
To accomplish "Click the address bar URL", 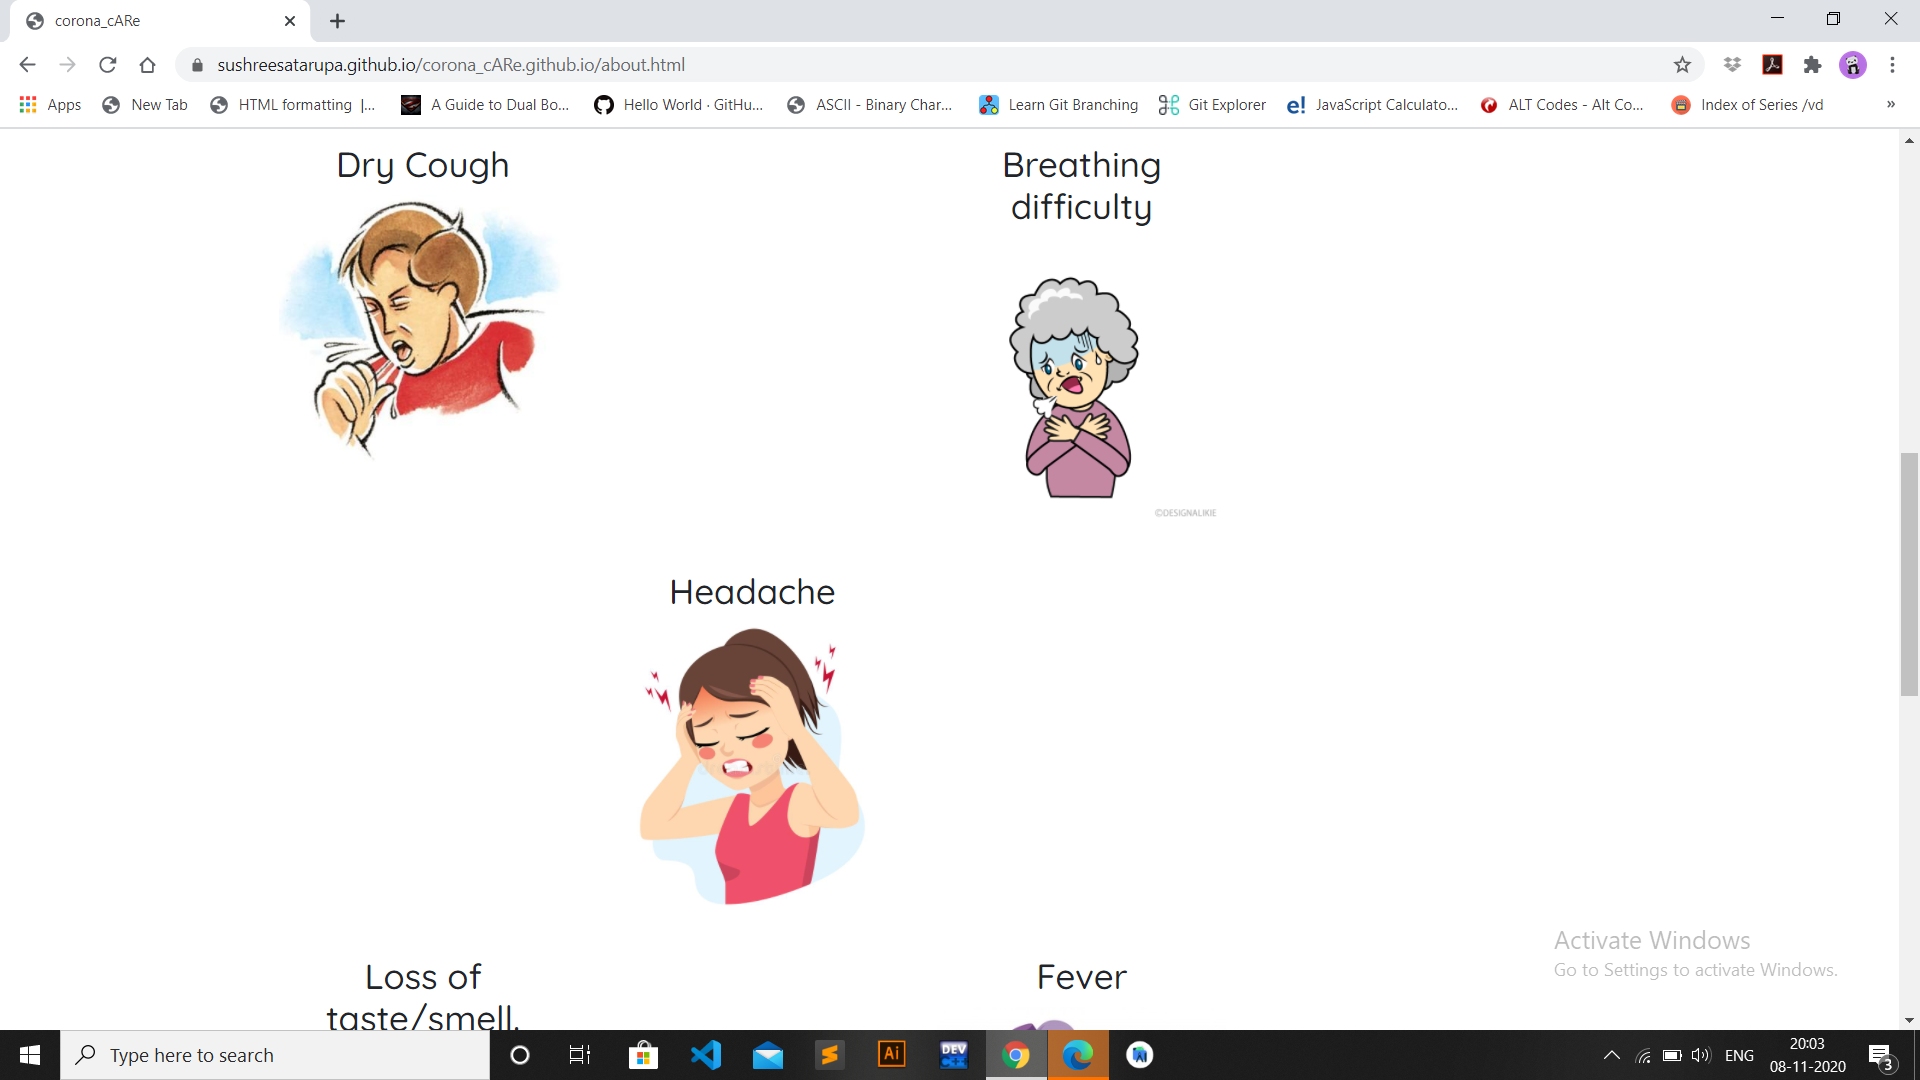I will 450,65.
